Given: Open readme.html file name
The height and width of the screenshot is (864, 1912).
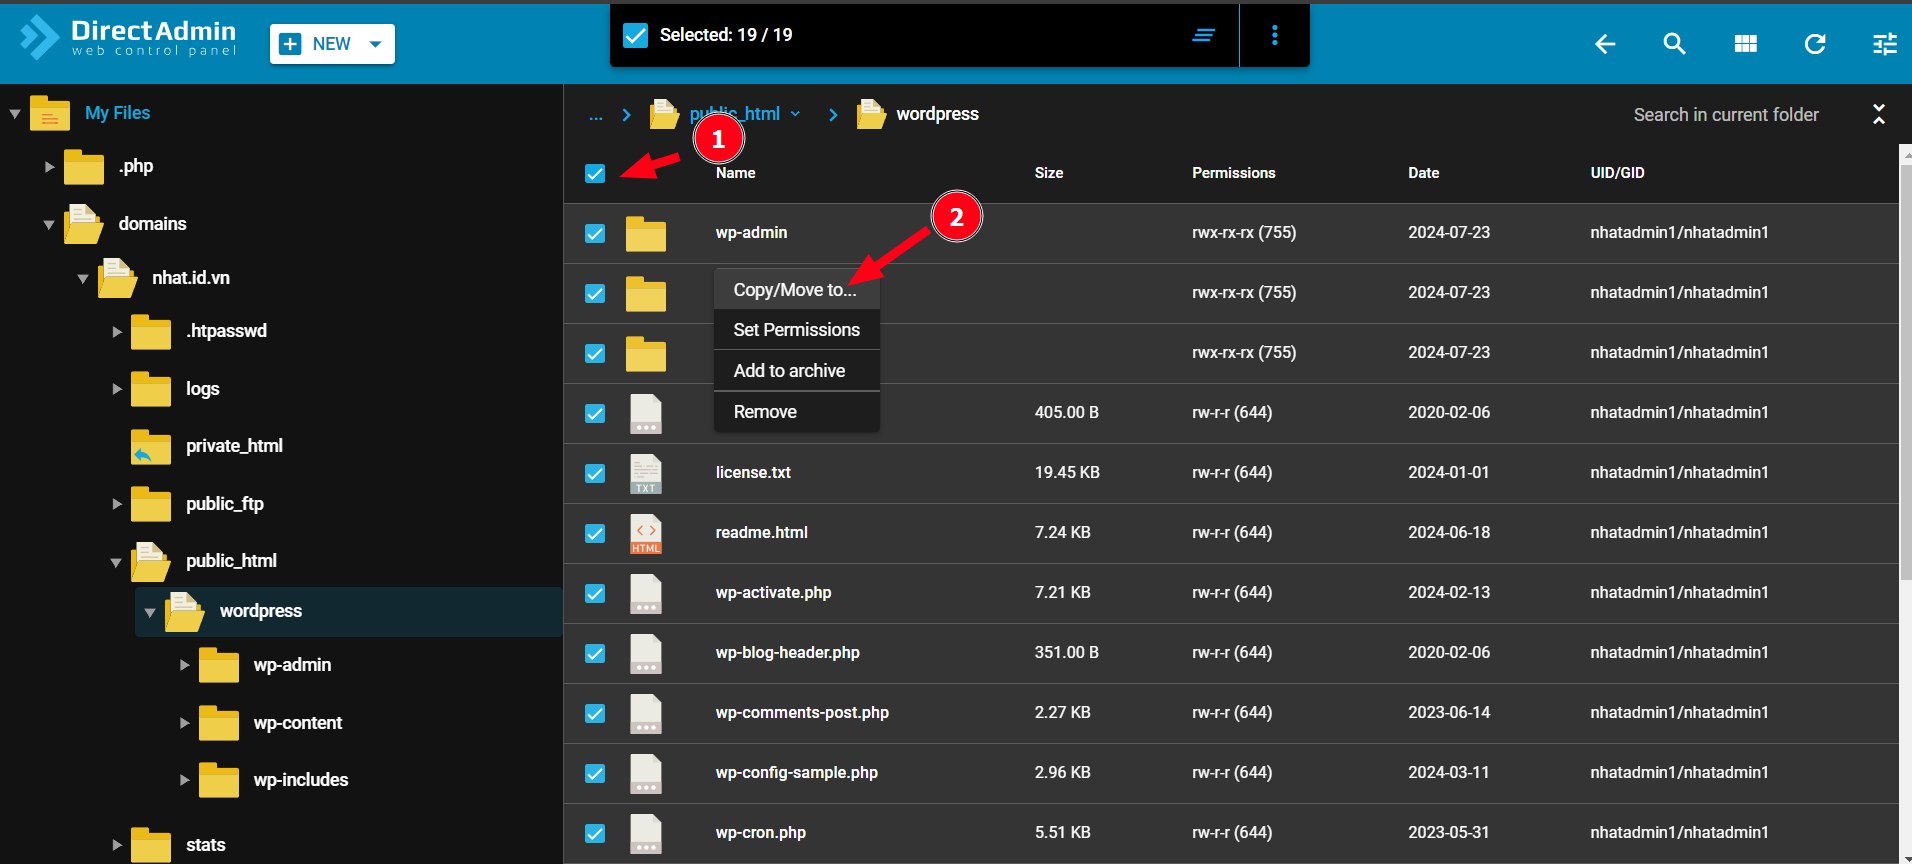Looking at the screenshot, I should [x=761, y=532].
